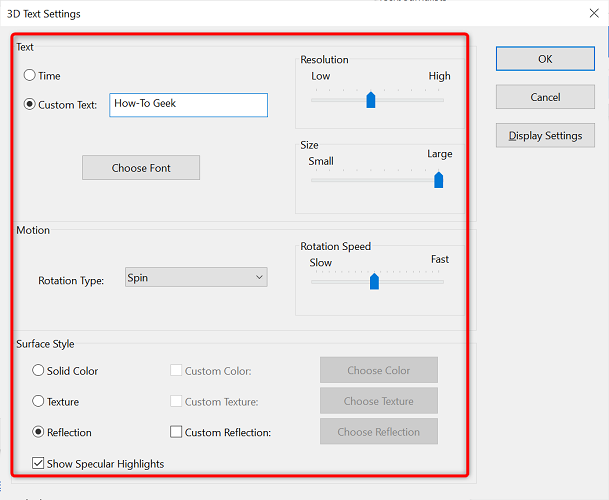Select the Reflection radio button
The height and width of the screenshot is (500, 609).
39,433
